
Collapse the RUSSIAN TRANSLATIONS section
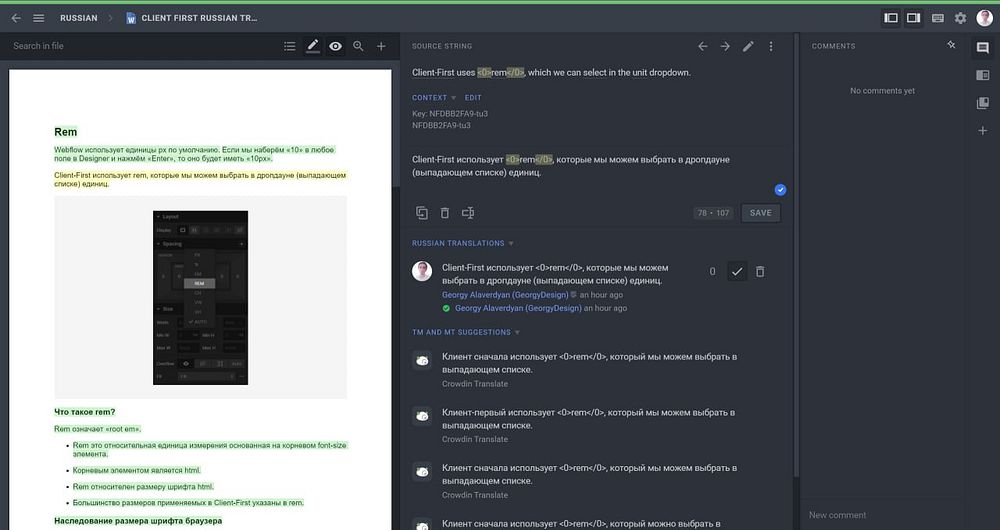point(462,243)
